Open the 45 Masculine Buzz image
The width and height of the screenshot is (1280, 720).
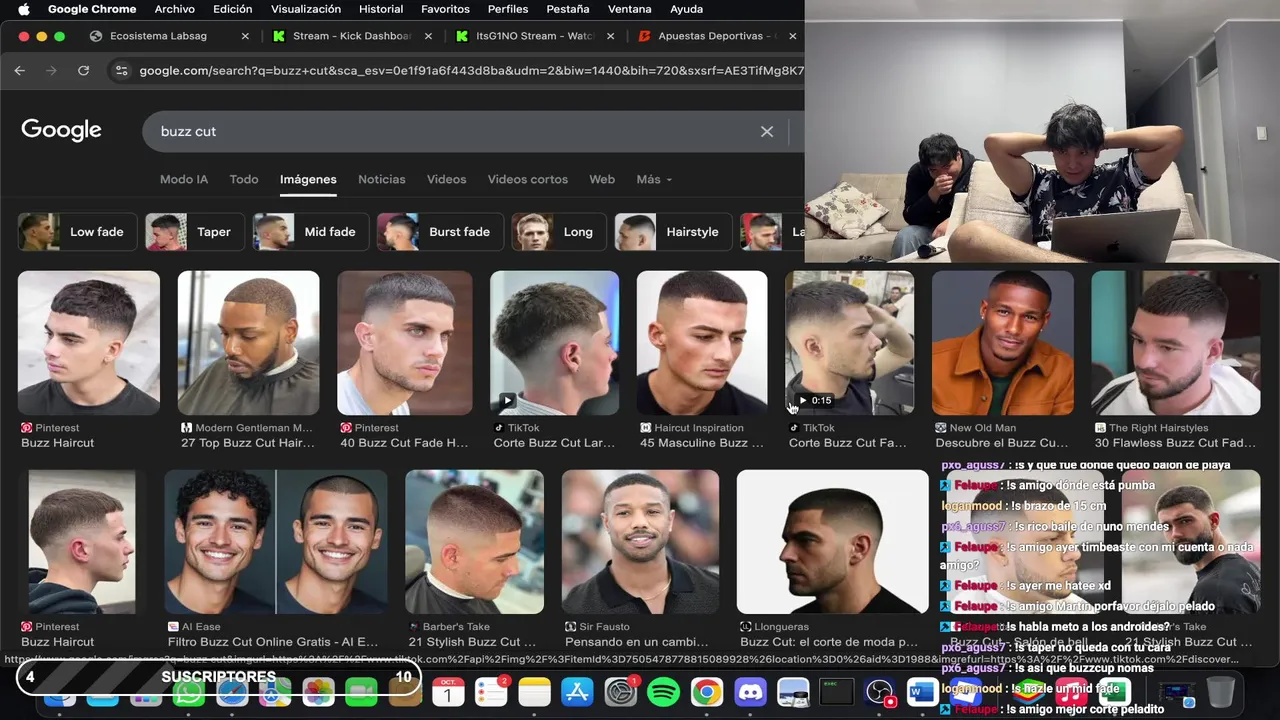pyautogui.click(x=702, y=343)
